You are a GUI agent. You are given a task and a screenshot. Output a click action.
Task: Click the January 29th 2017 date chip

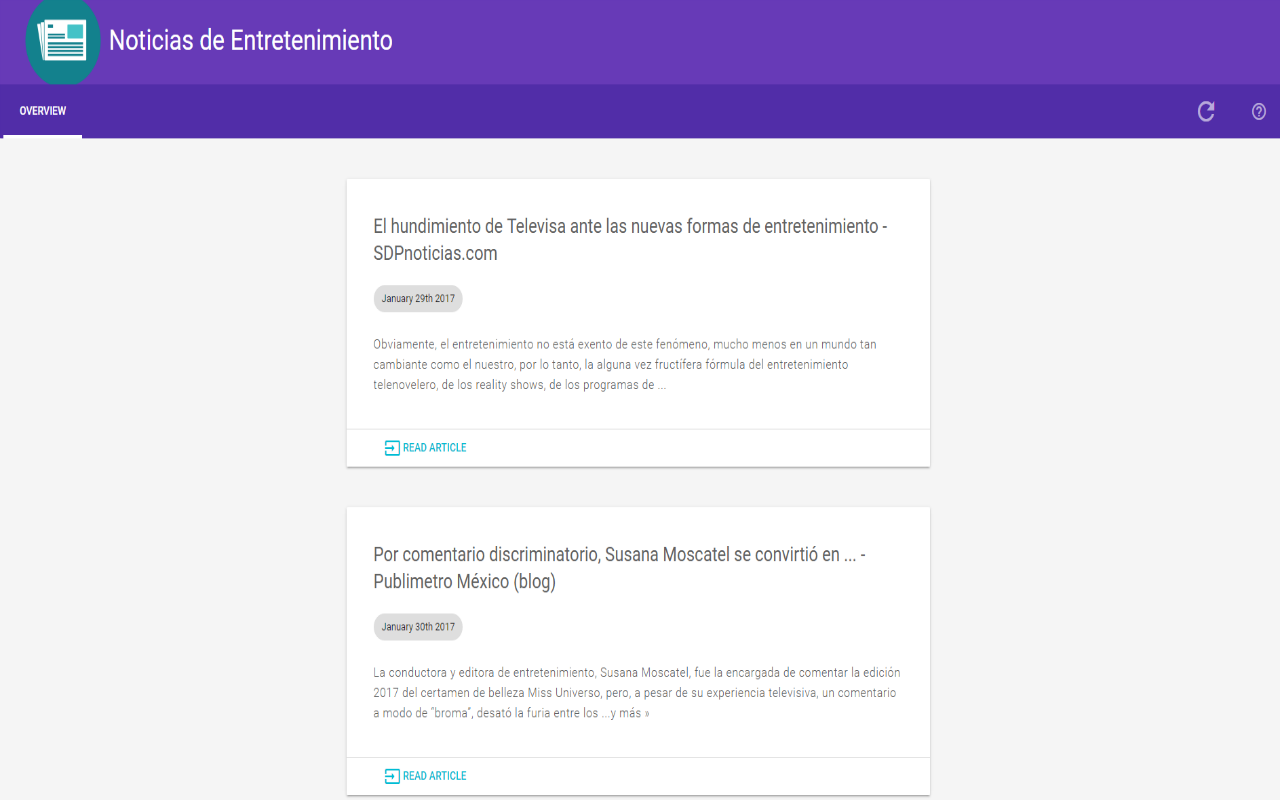point(418,299)
